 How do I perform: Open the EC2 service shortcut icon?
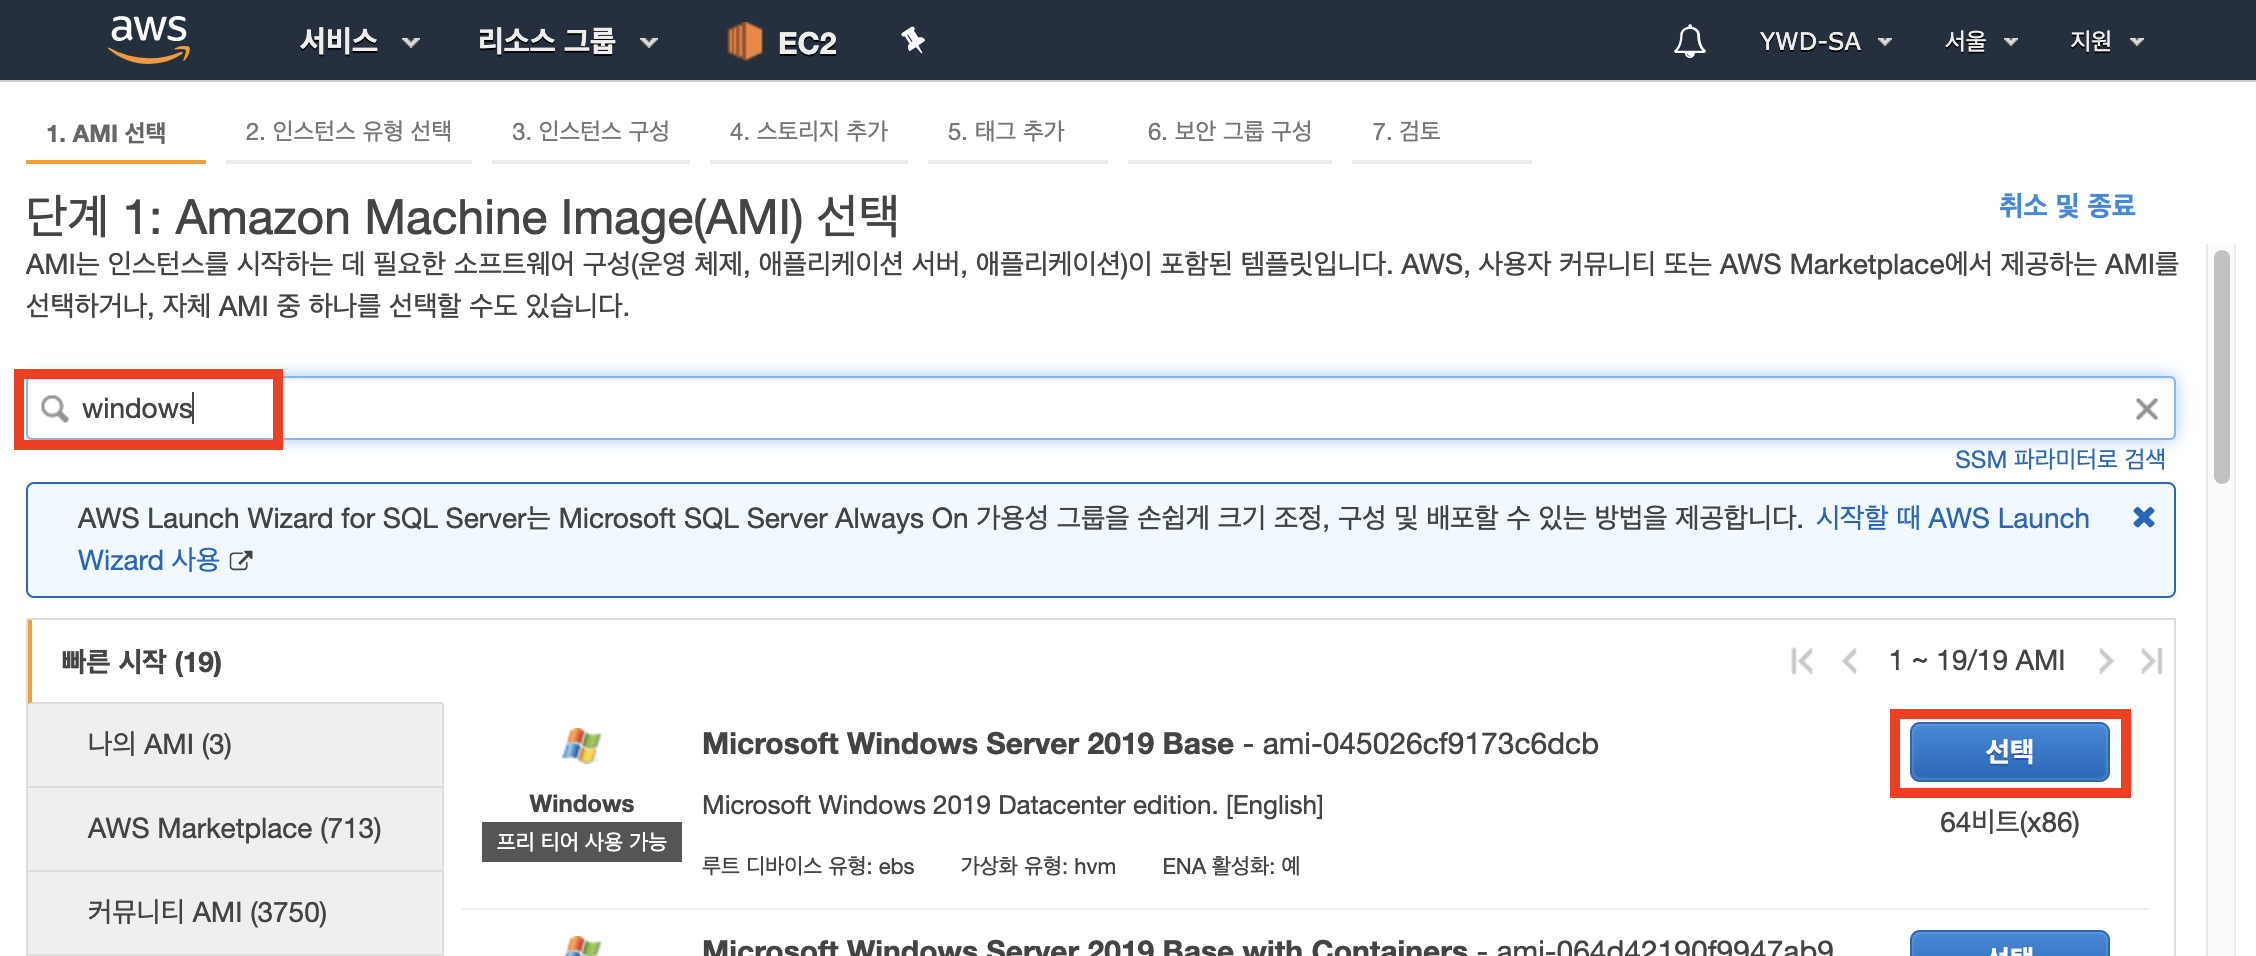pos(744,41)
